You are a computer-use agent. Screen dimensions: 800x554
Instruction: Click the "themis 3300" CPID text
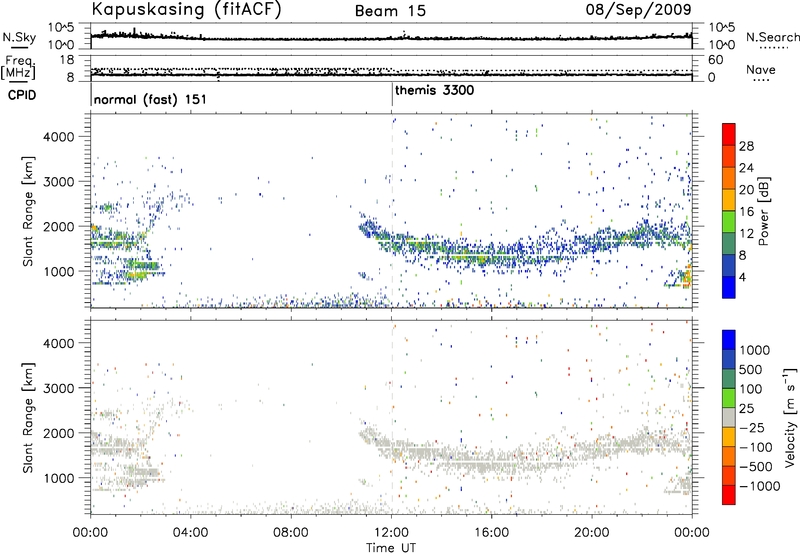point(435,90)
